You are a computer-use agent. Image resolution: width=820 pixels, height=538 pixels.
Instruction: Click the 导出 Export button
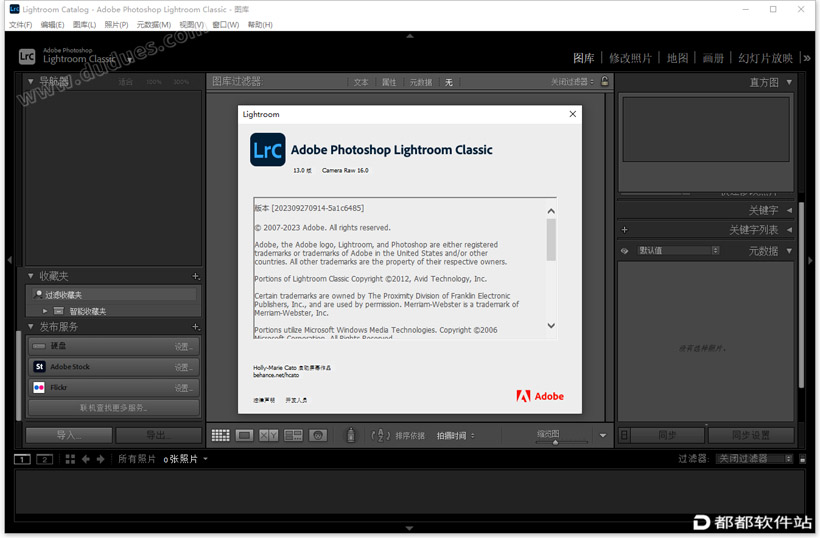[x=158, y=435]
